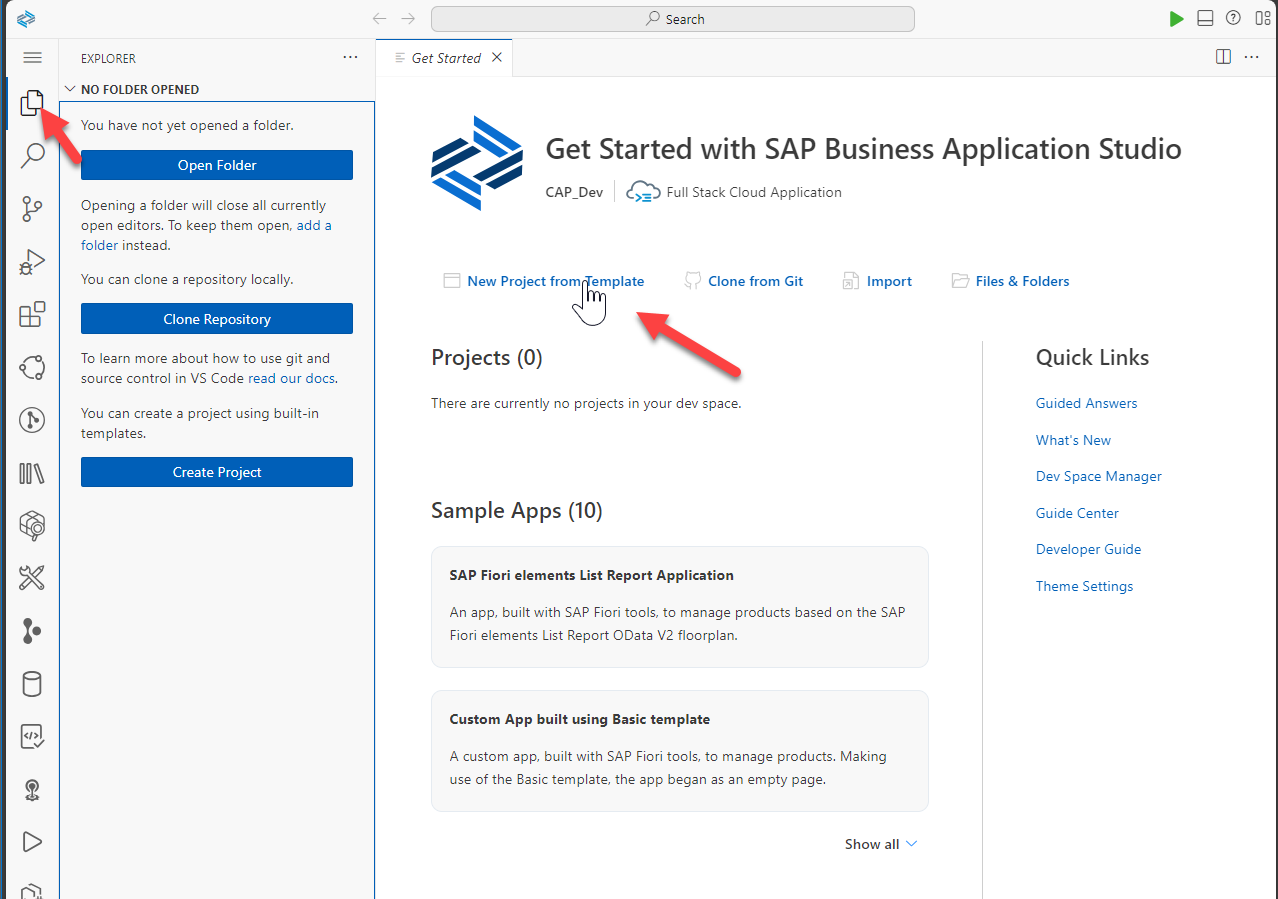
Task: Open Run and Debug view
Action: point(32,262)
